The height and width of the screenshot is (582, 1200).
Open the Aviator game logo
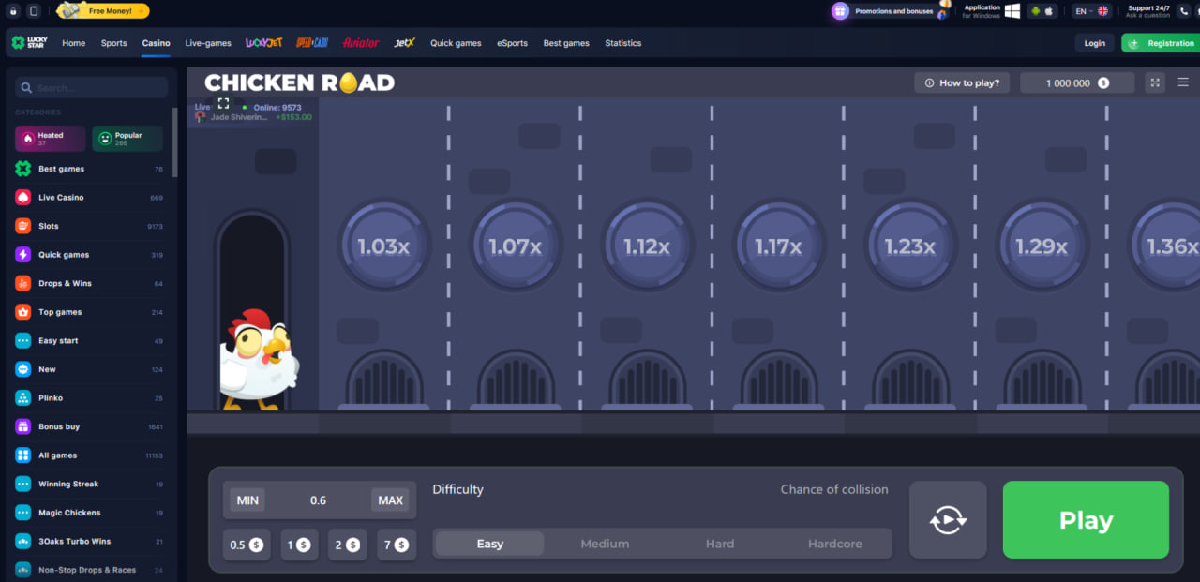coord(360,43)
